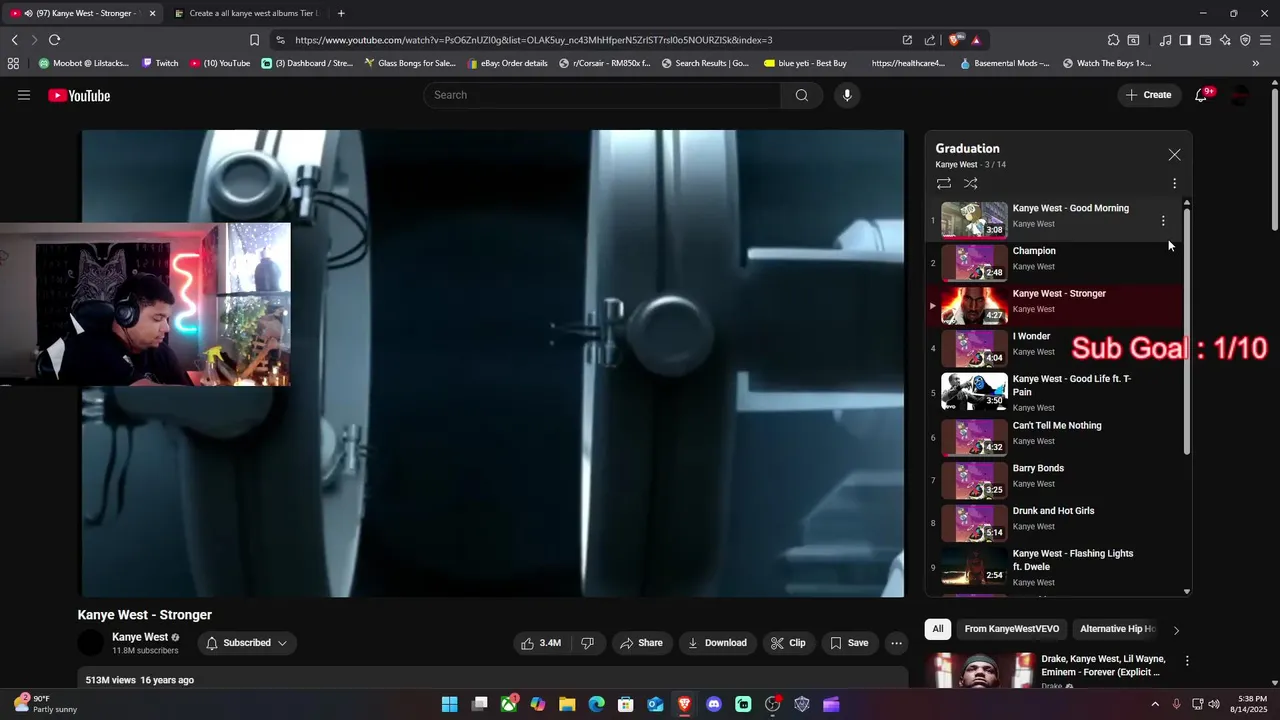The image size is (1280, 720).
Task: Download the video
Action: 717,643
